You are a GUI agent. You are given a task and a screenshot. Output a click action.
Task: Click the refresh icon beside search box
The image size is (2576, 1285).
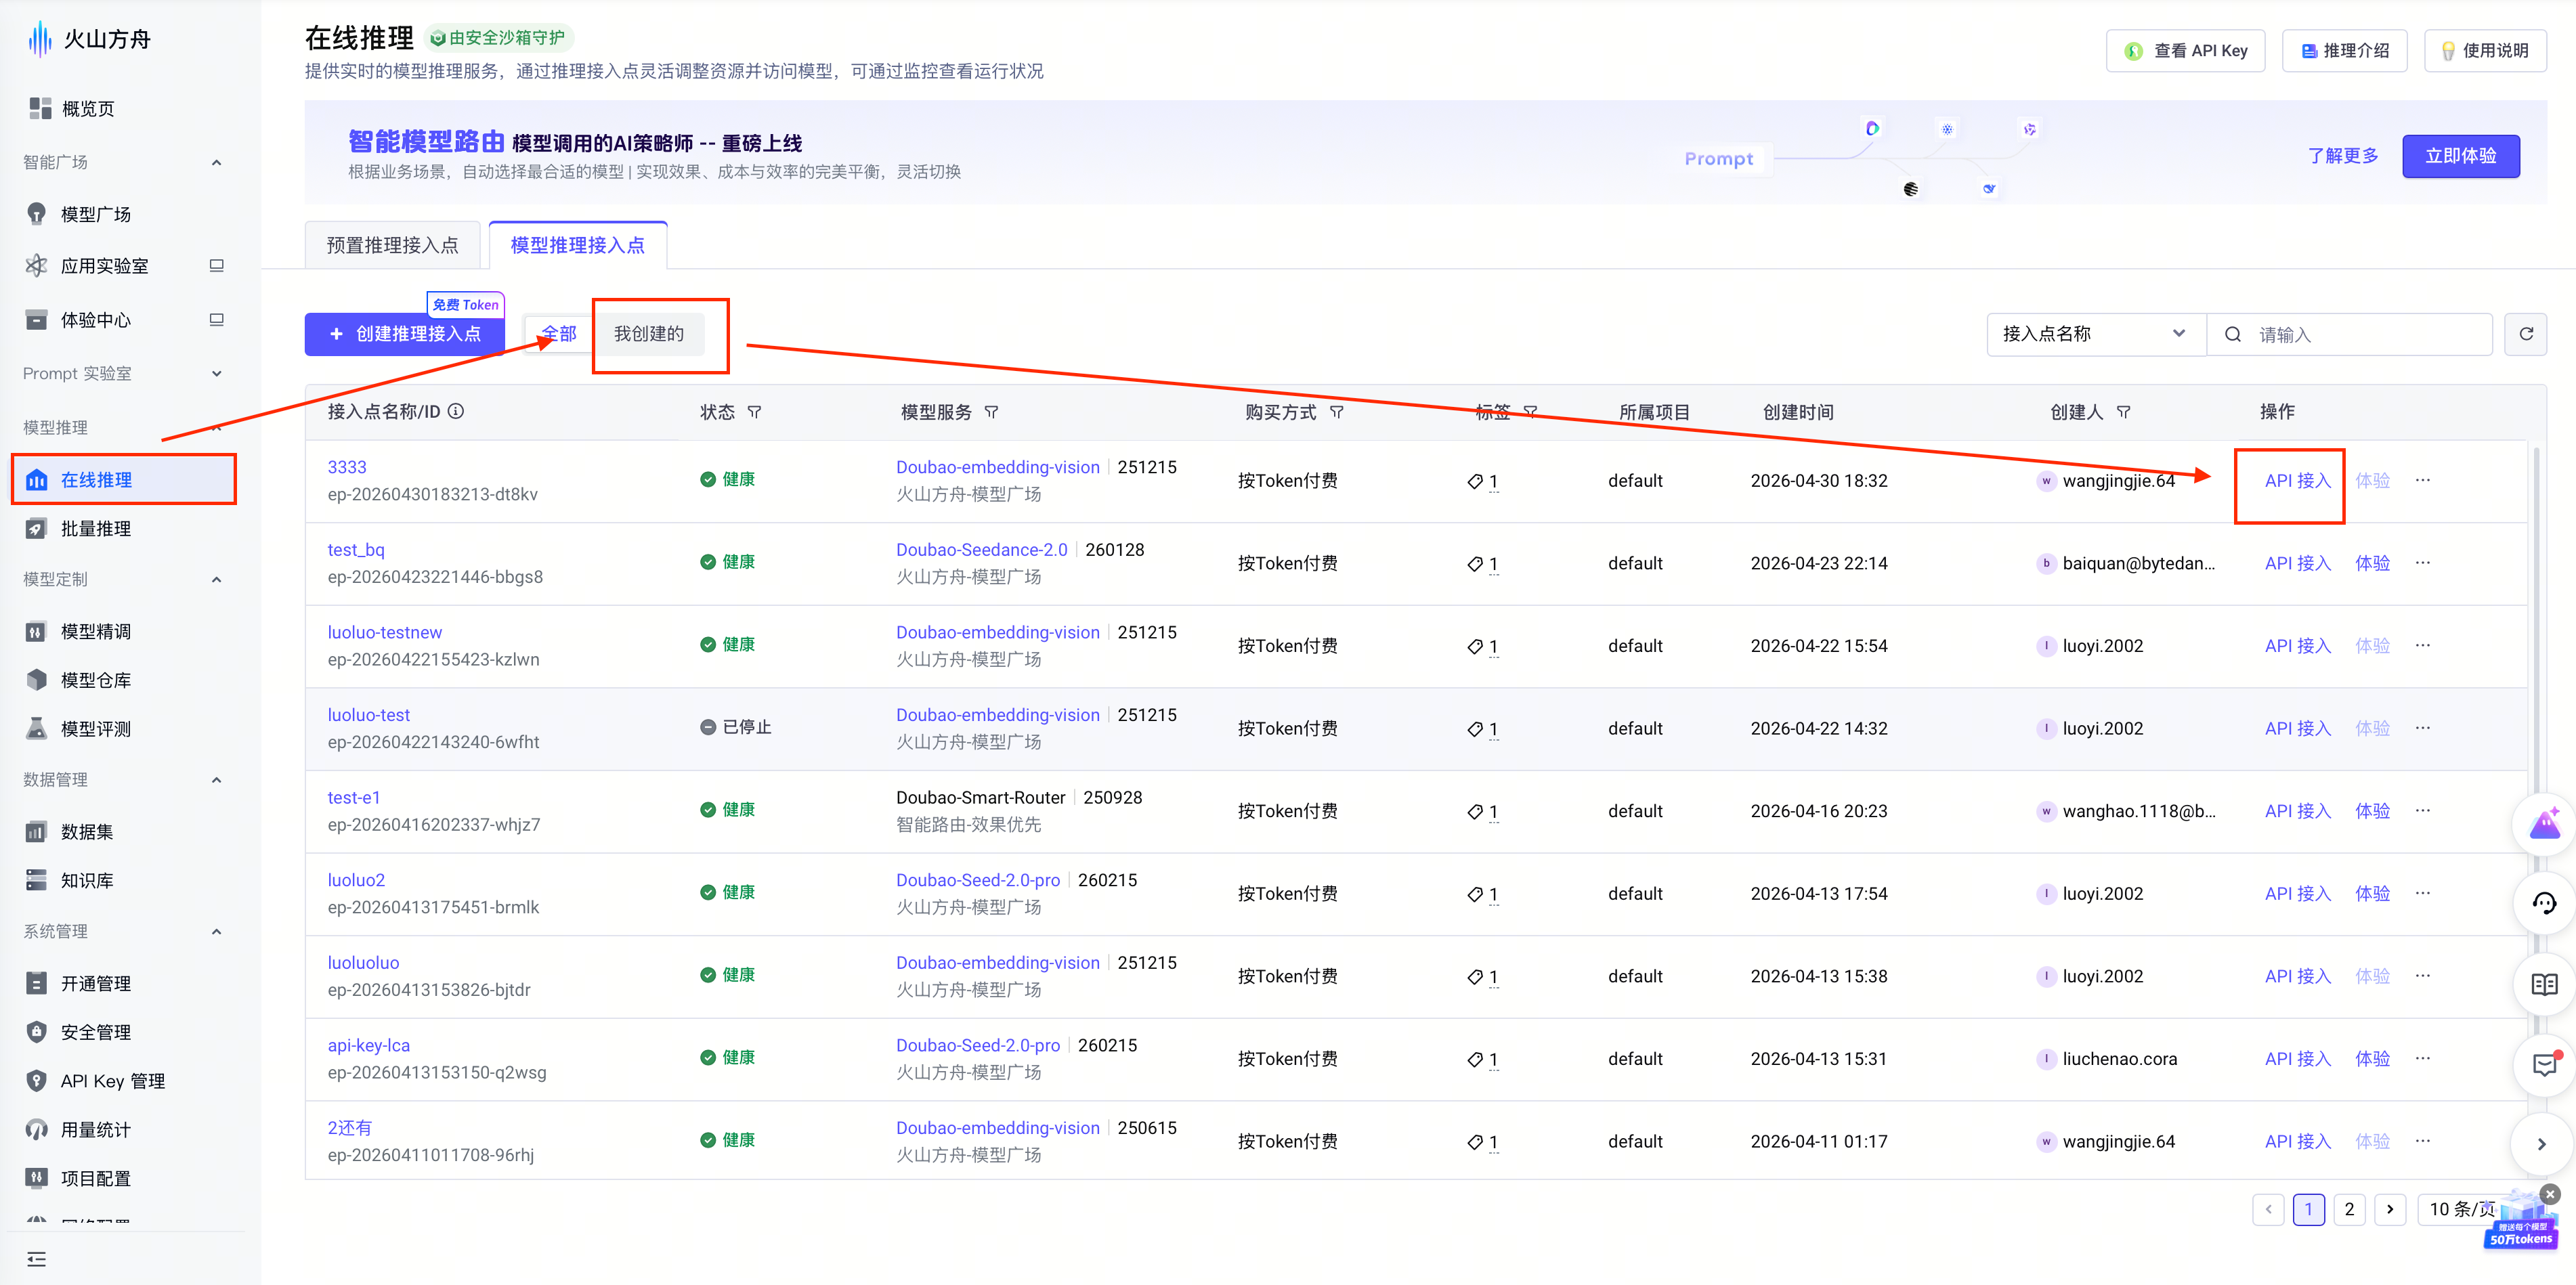click(2526, 334)
